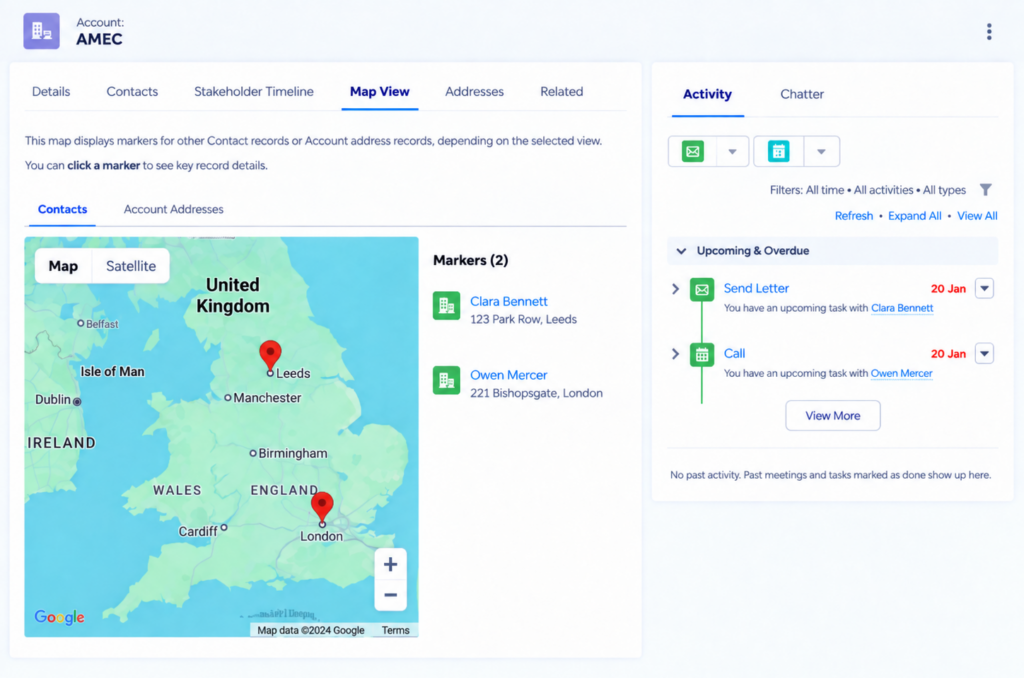Open the Related tab
The height and width of the screenshot is (678, 1024).
(561, 91)
